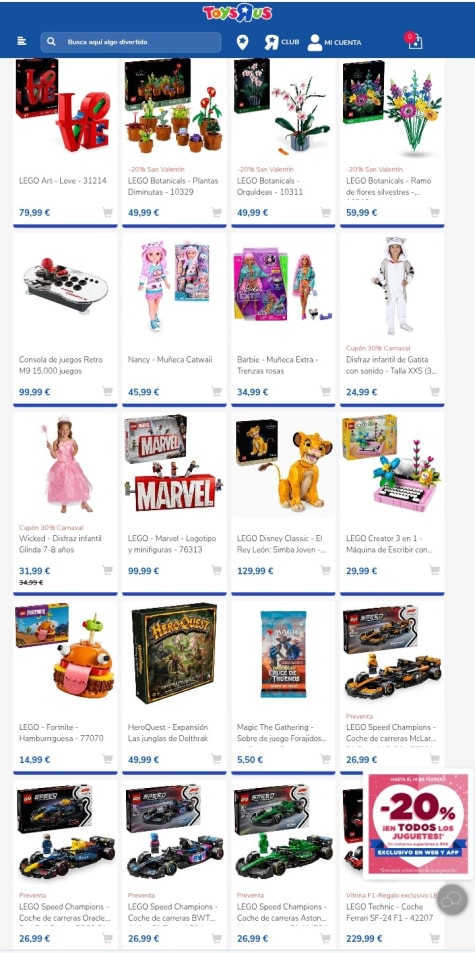This screenshot has width=475, height=953.
Task: Open Magic The Gathering Sobre de juego link
Action: point(281,732)
